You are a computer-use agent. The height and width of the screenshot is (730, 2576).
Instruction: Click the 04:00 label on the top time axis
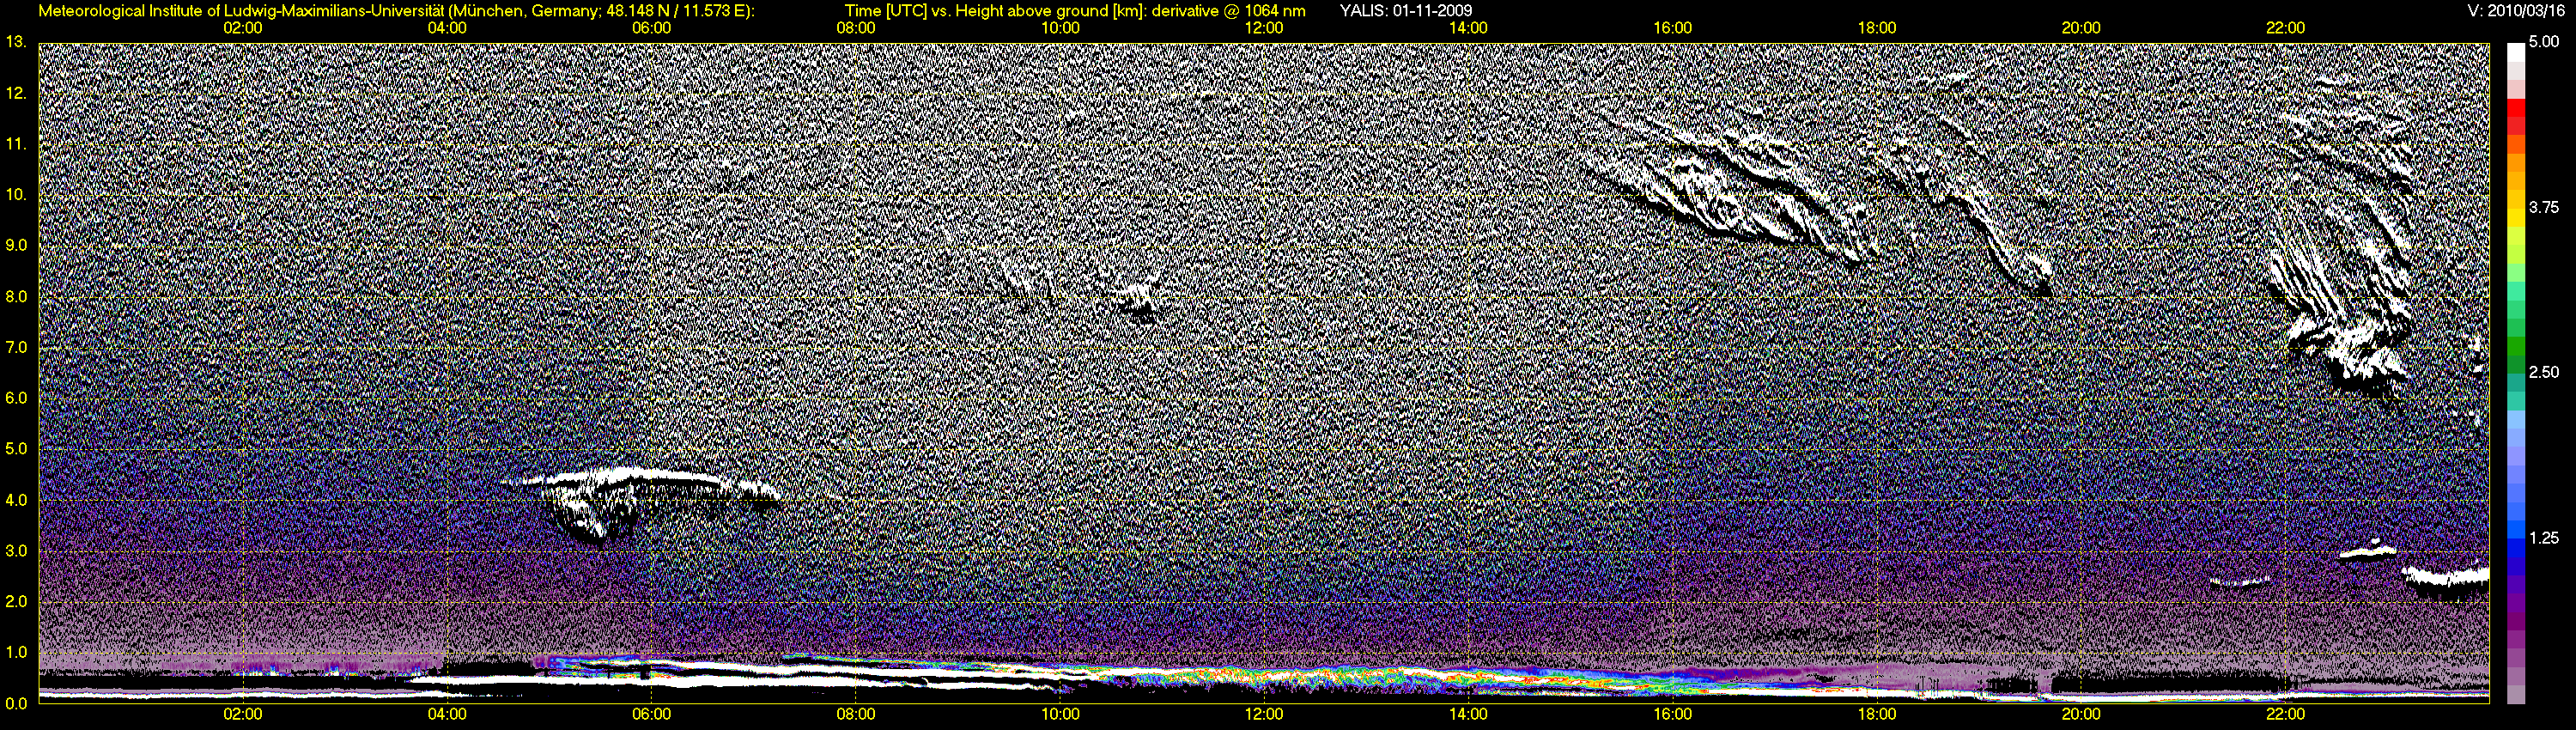coord(447,28)
